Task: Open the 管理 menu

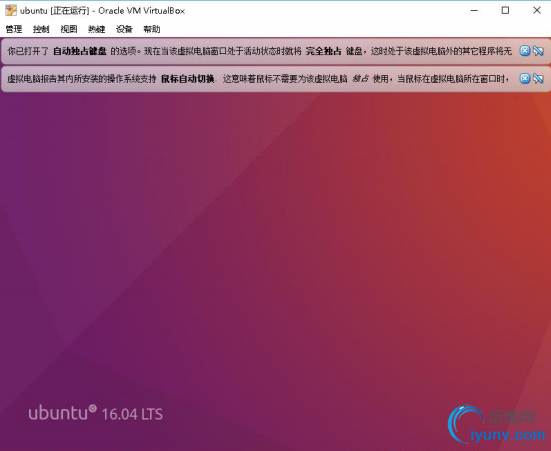Action: coord(14,29)
